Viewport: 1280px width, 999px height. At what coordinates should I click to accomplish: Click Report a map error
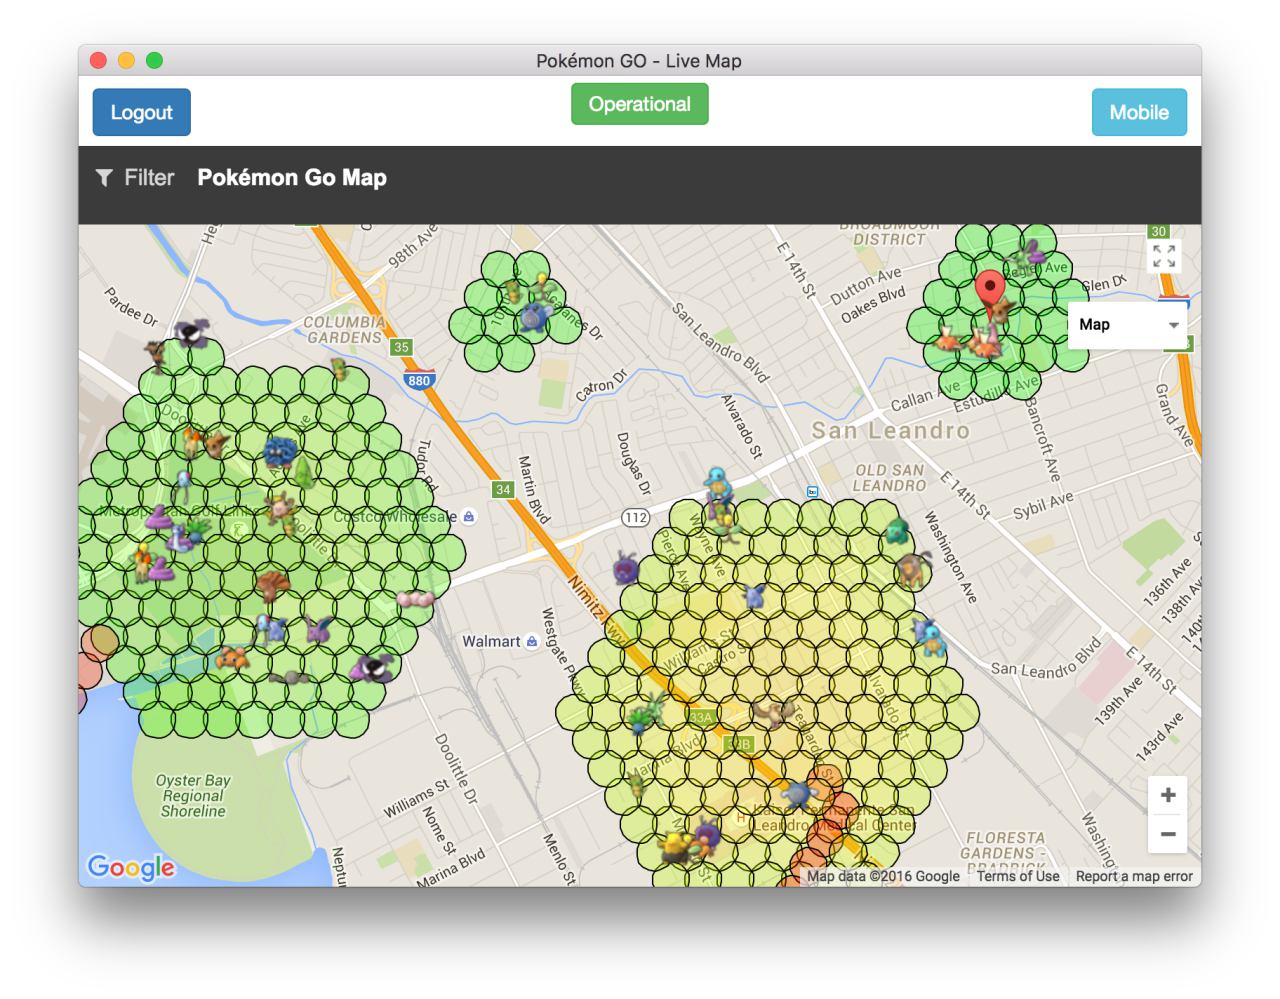point(1134,876)
